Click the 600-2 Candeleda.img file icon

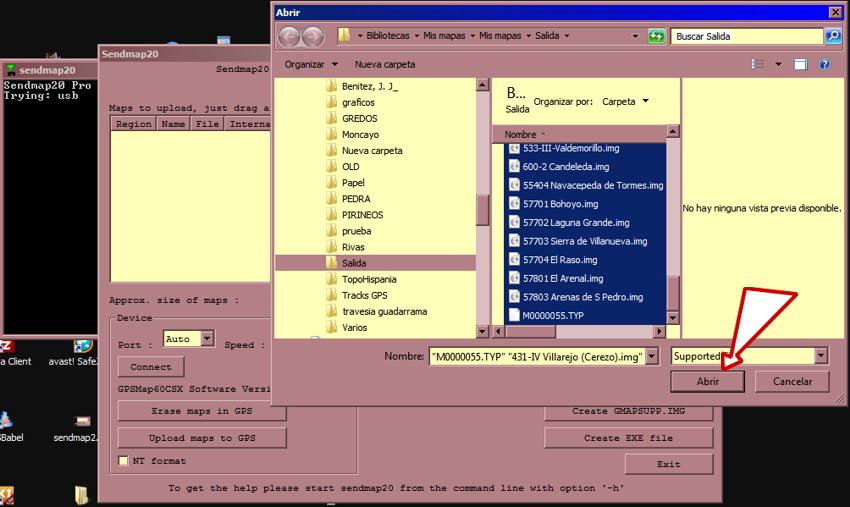pyautogui.click(x=514, y=166)
